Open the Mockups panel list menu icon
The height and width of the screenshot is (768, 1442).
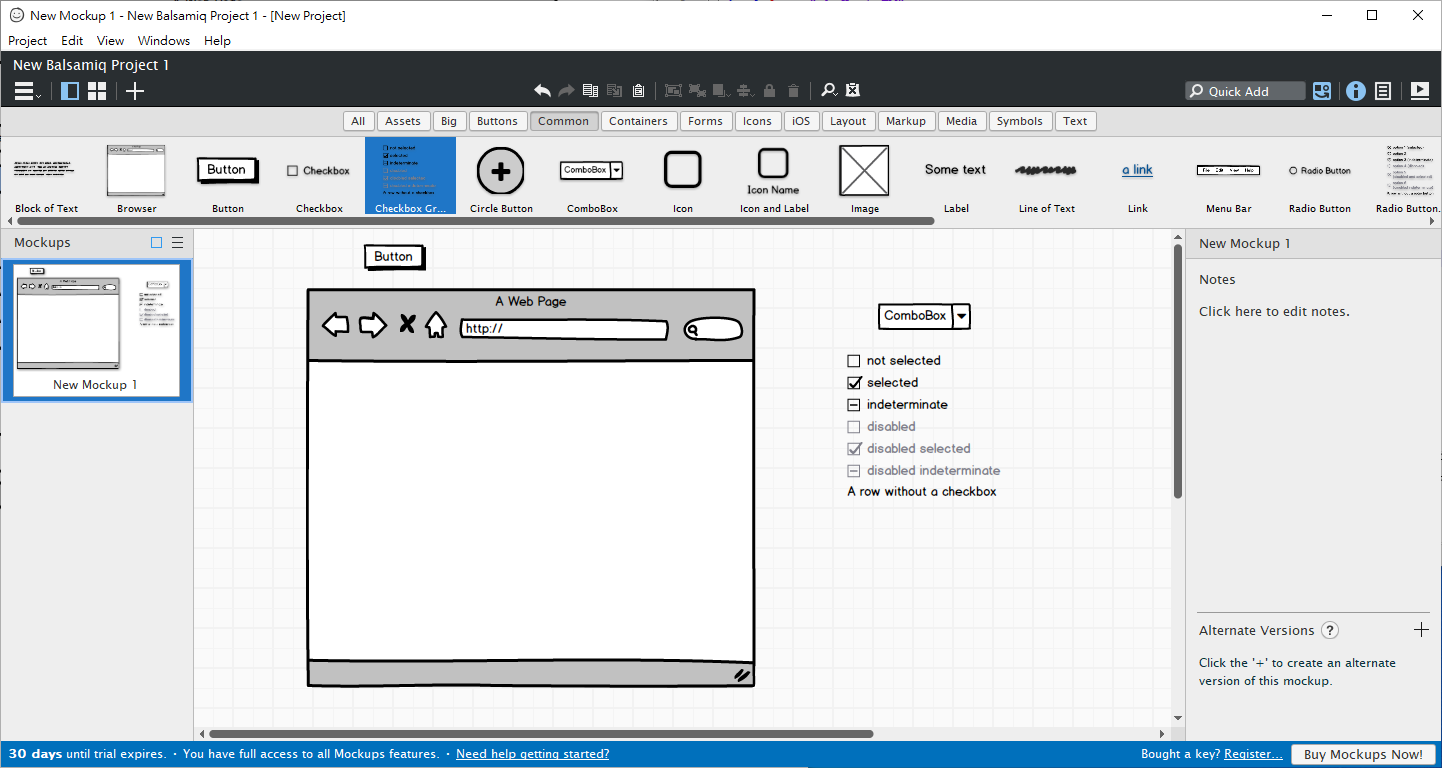point(177,243)
